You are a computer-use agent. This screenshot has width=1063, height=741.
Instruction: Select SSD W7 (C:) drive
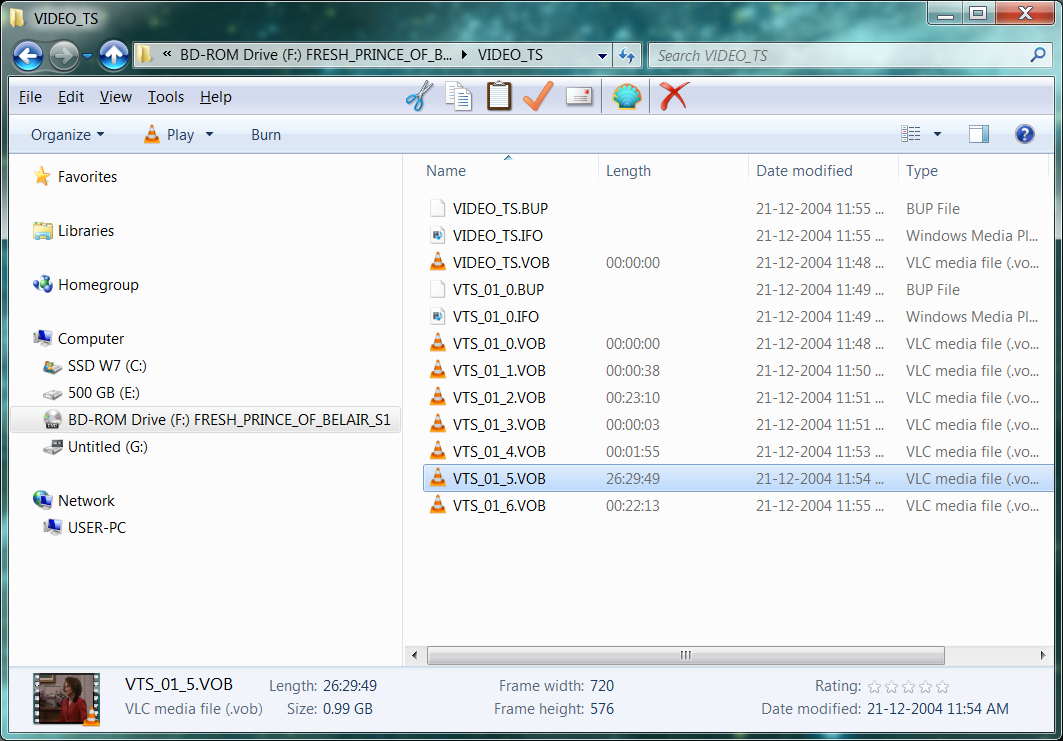106,366
